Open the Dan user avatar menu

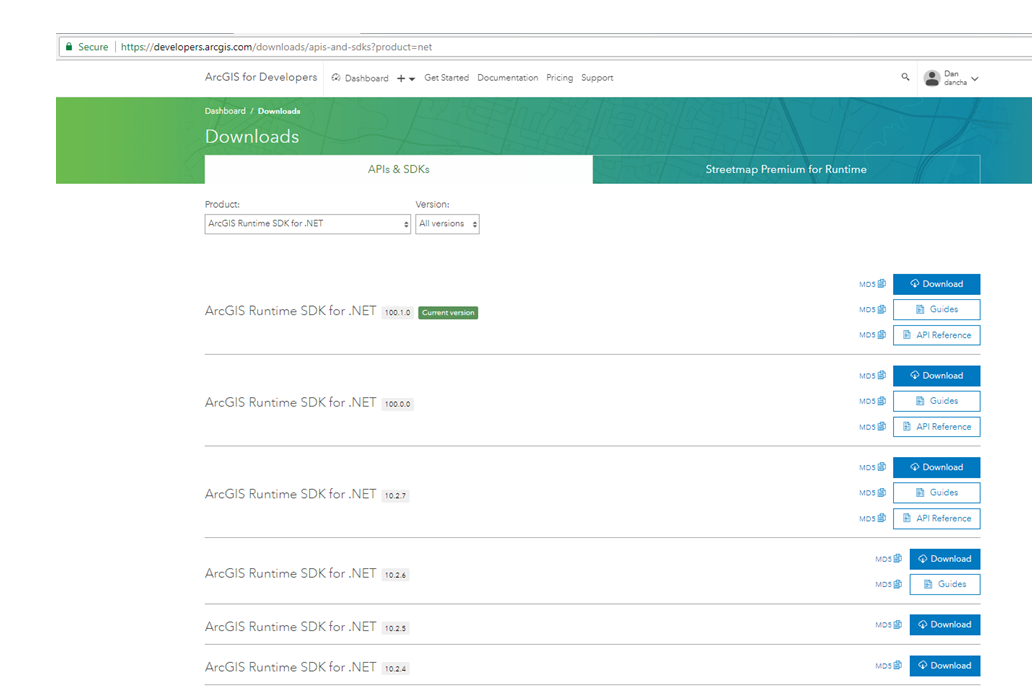pos(931,78)
